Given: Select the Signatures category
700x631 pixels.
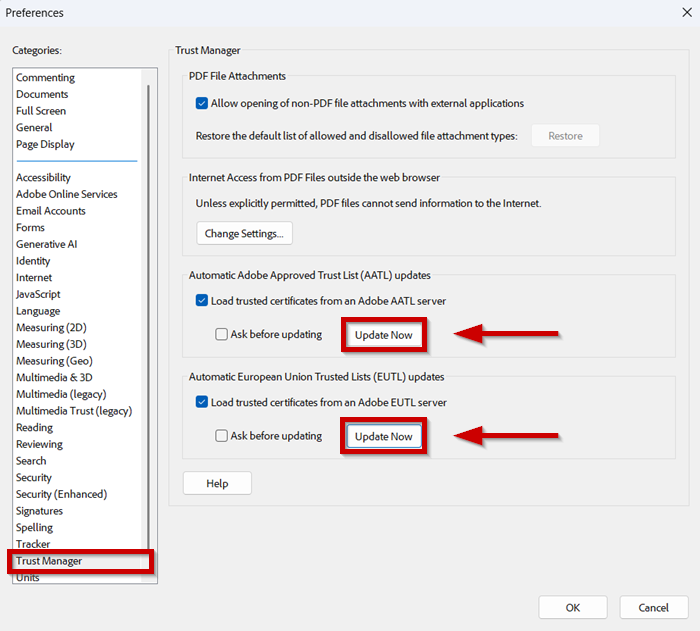Looking at the screenshot, I should 39,511.
